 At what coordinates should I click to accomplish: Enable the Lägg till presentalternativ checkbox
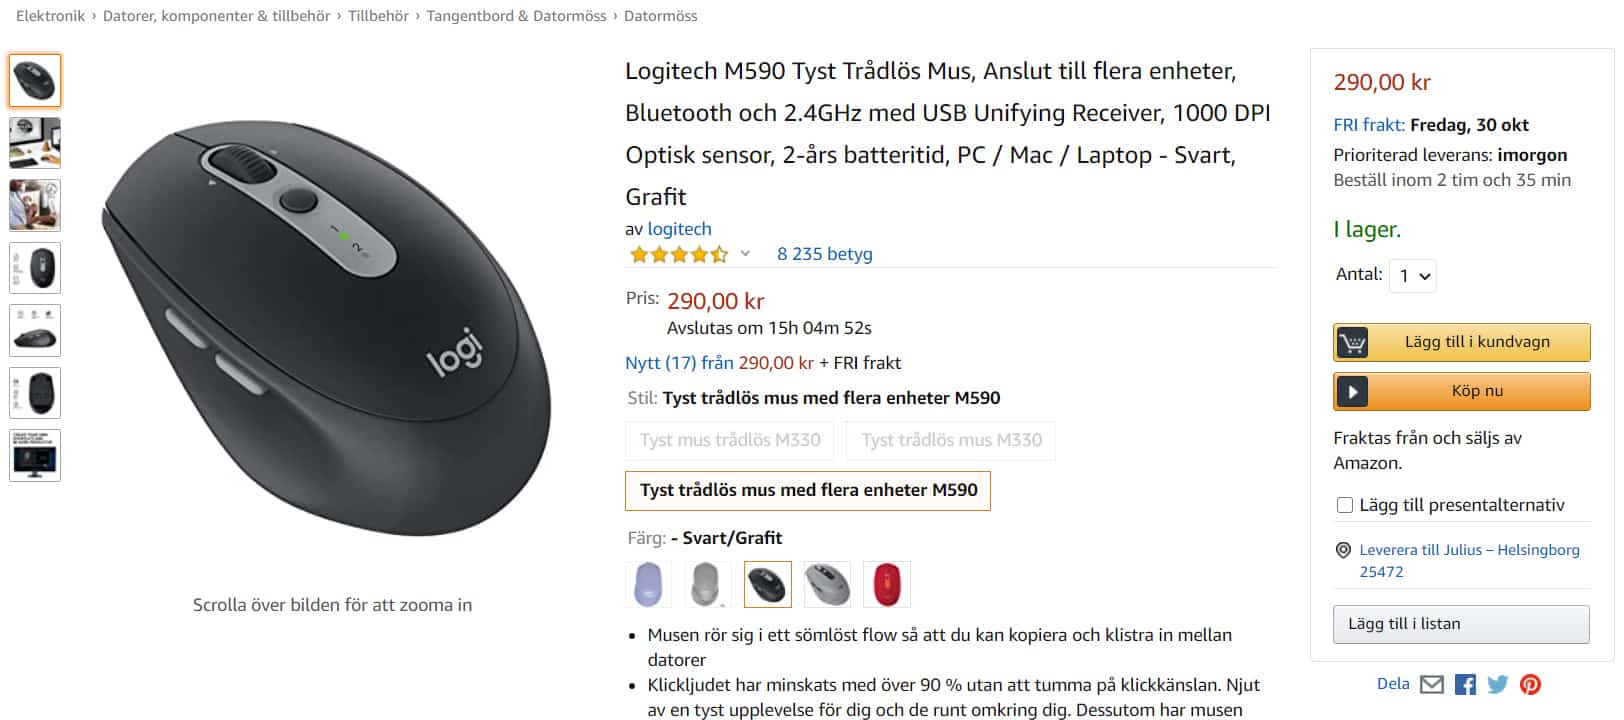click(x=1345, y=506)
